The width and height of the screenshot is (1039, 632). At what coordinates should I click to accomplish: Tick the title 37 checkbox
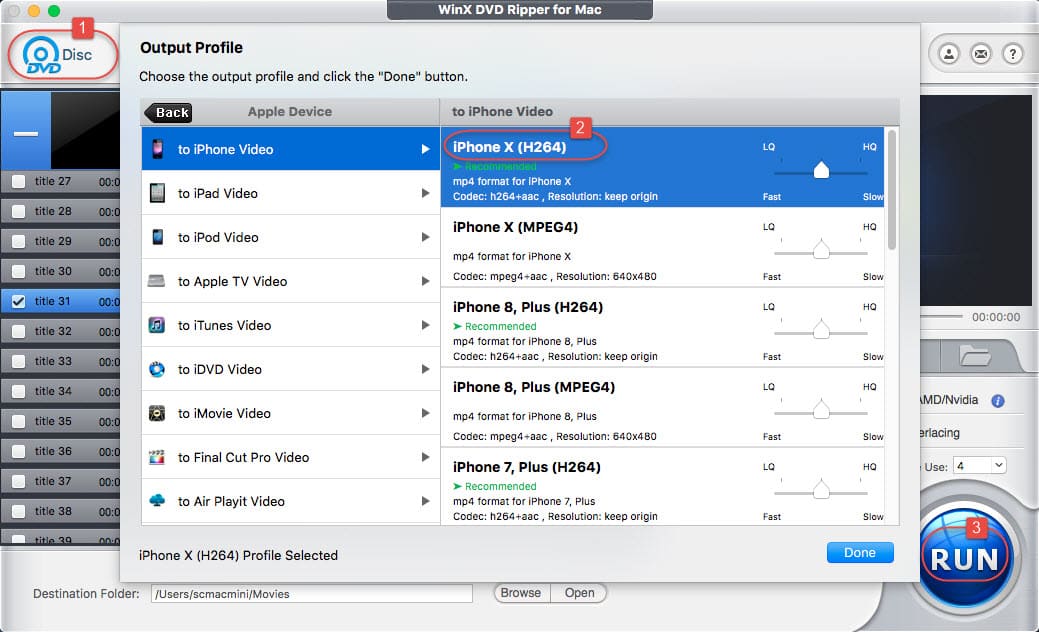(x=19, y=482)
